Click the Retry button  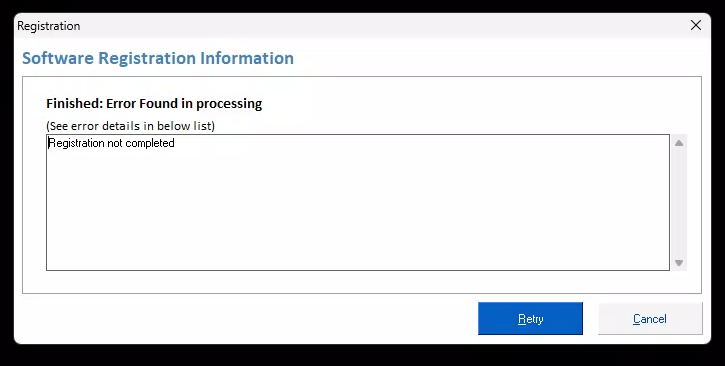[x=530, y=318]
